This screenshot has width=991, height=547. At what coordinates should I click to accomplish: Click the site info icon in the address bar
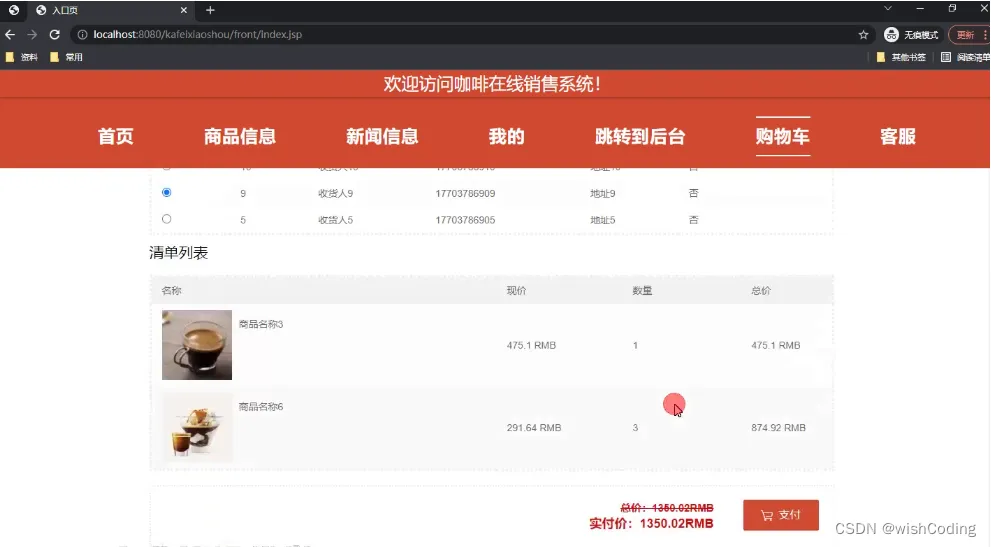(82, 35)
